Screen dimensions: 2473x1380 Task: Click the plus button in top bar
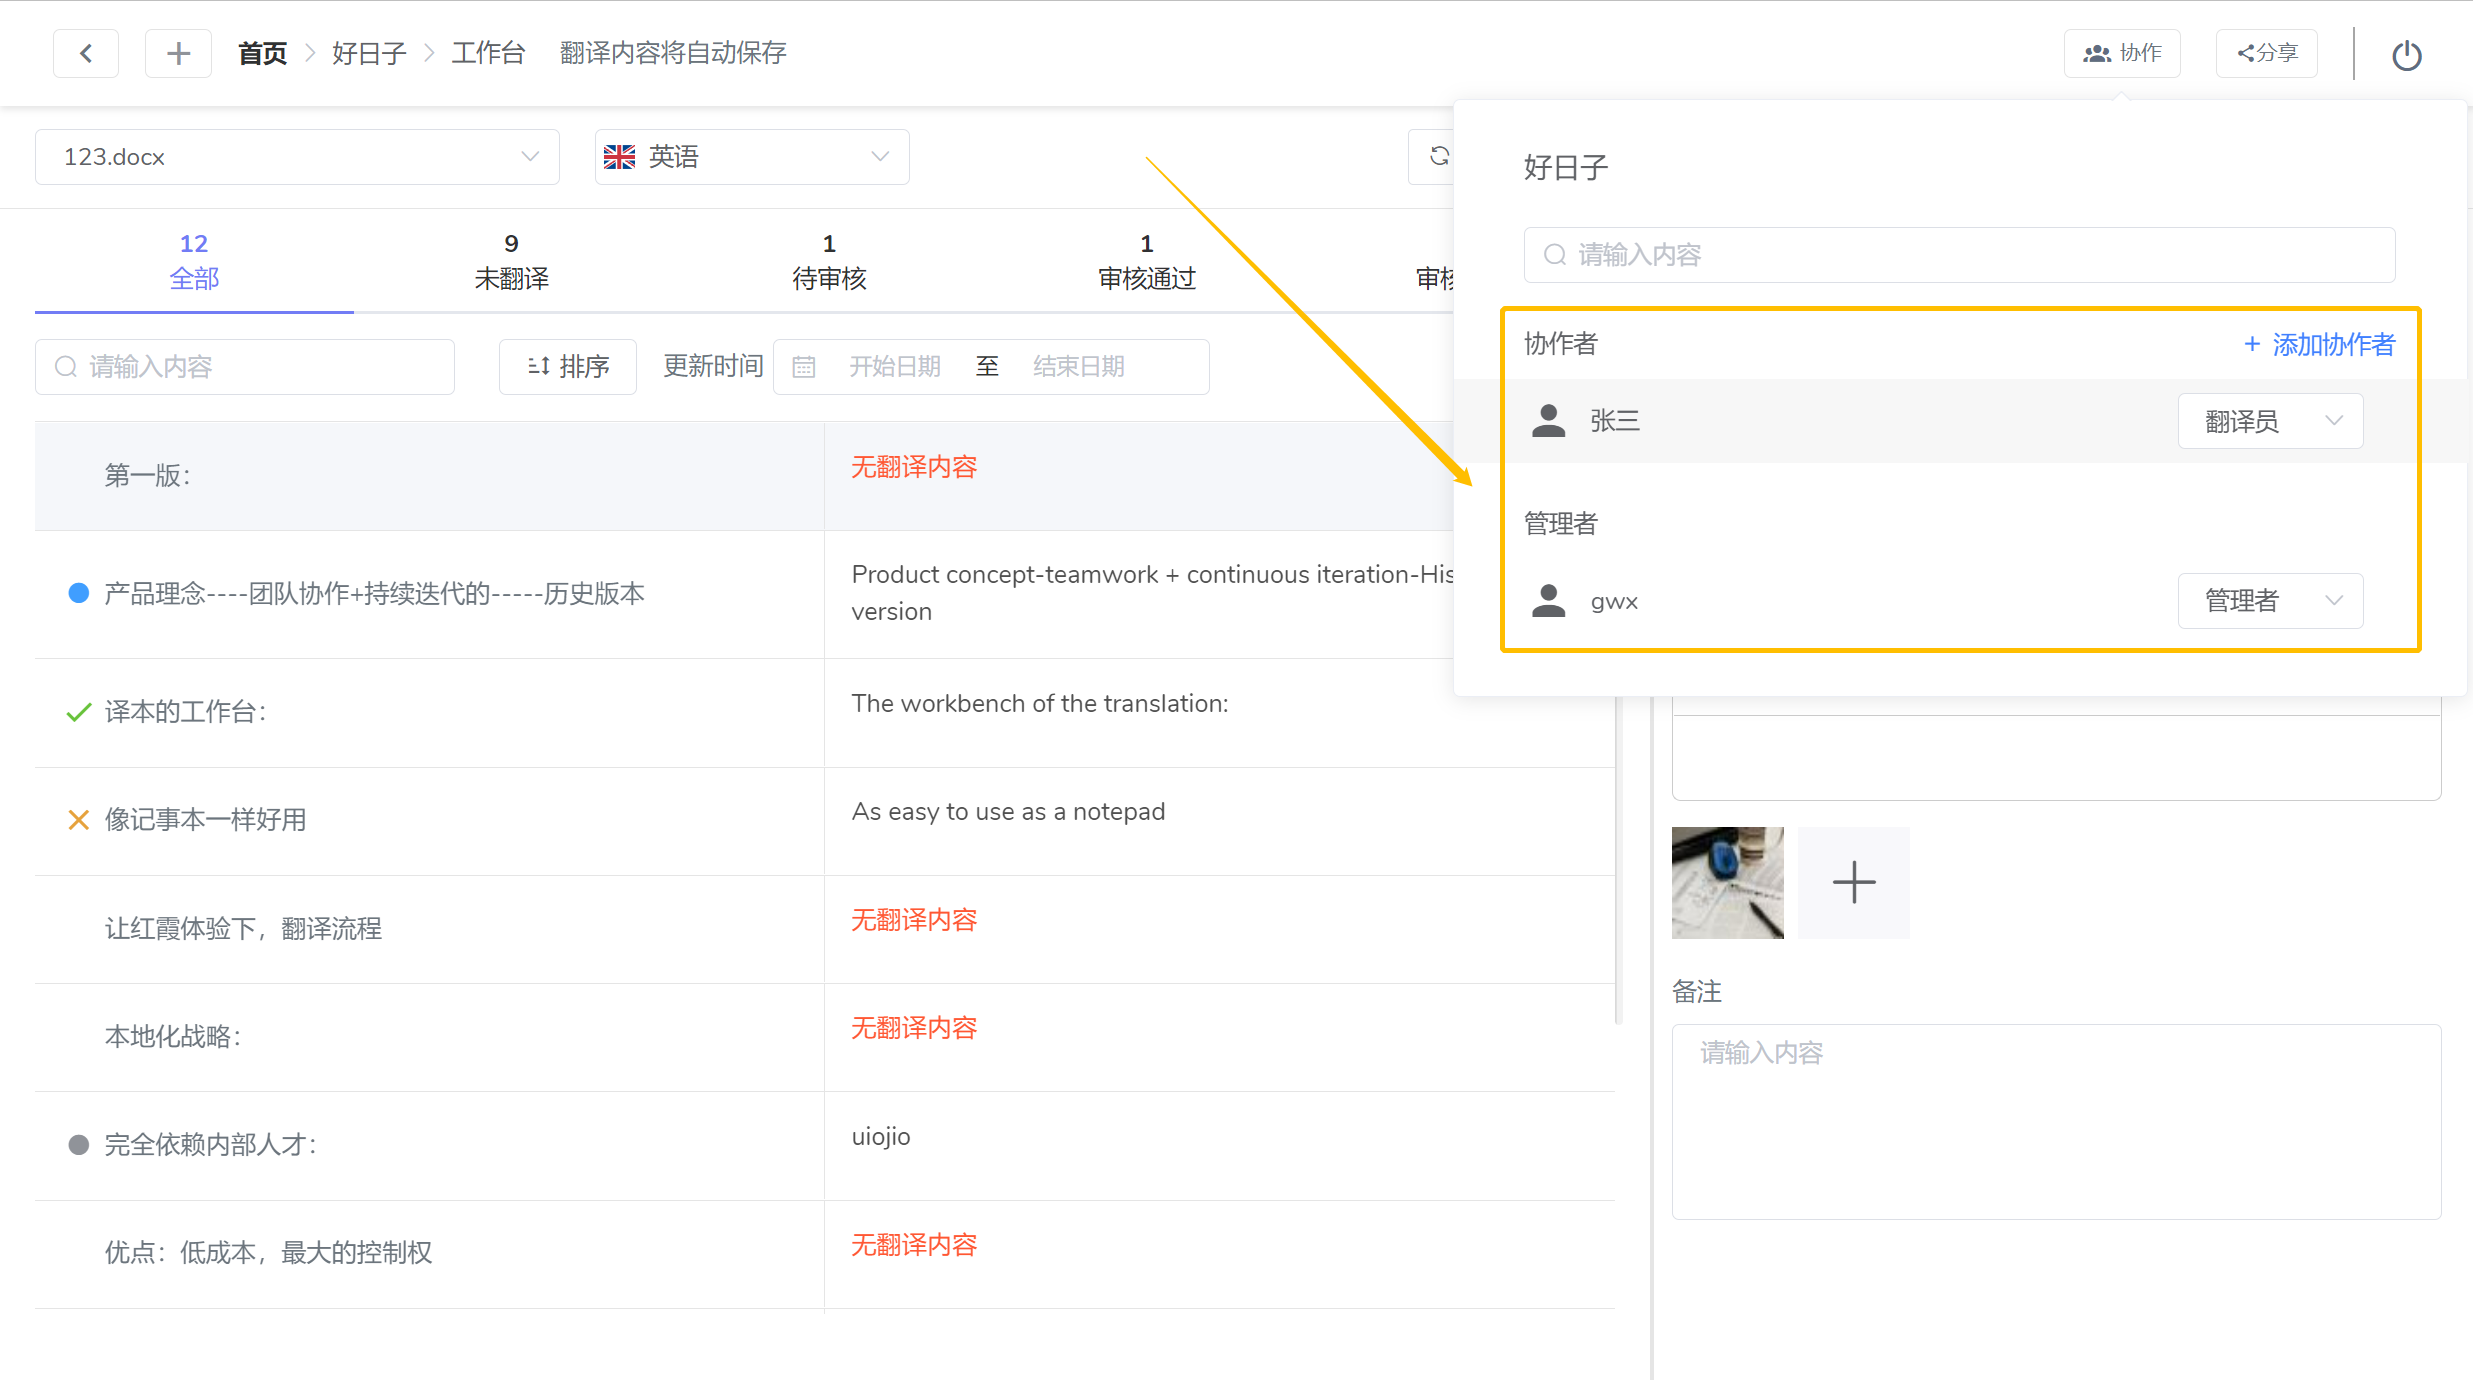[178, 53]
